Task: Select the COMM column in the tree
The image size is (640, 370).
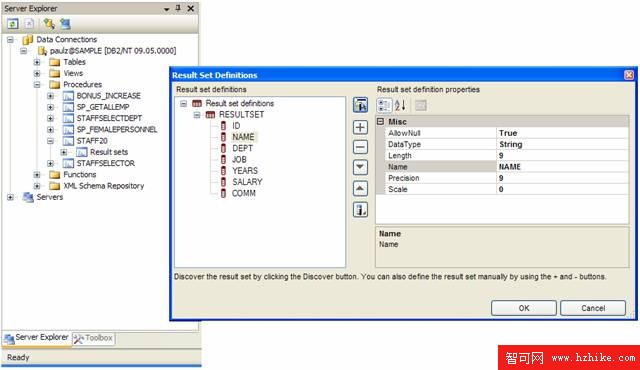Action: tap(244, 193)
